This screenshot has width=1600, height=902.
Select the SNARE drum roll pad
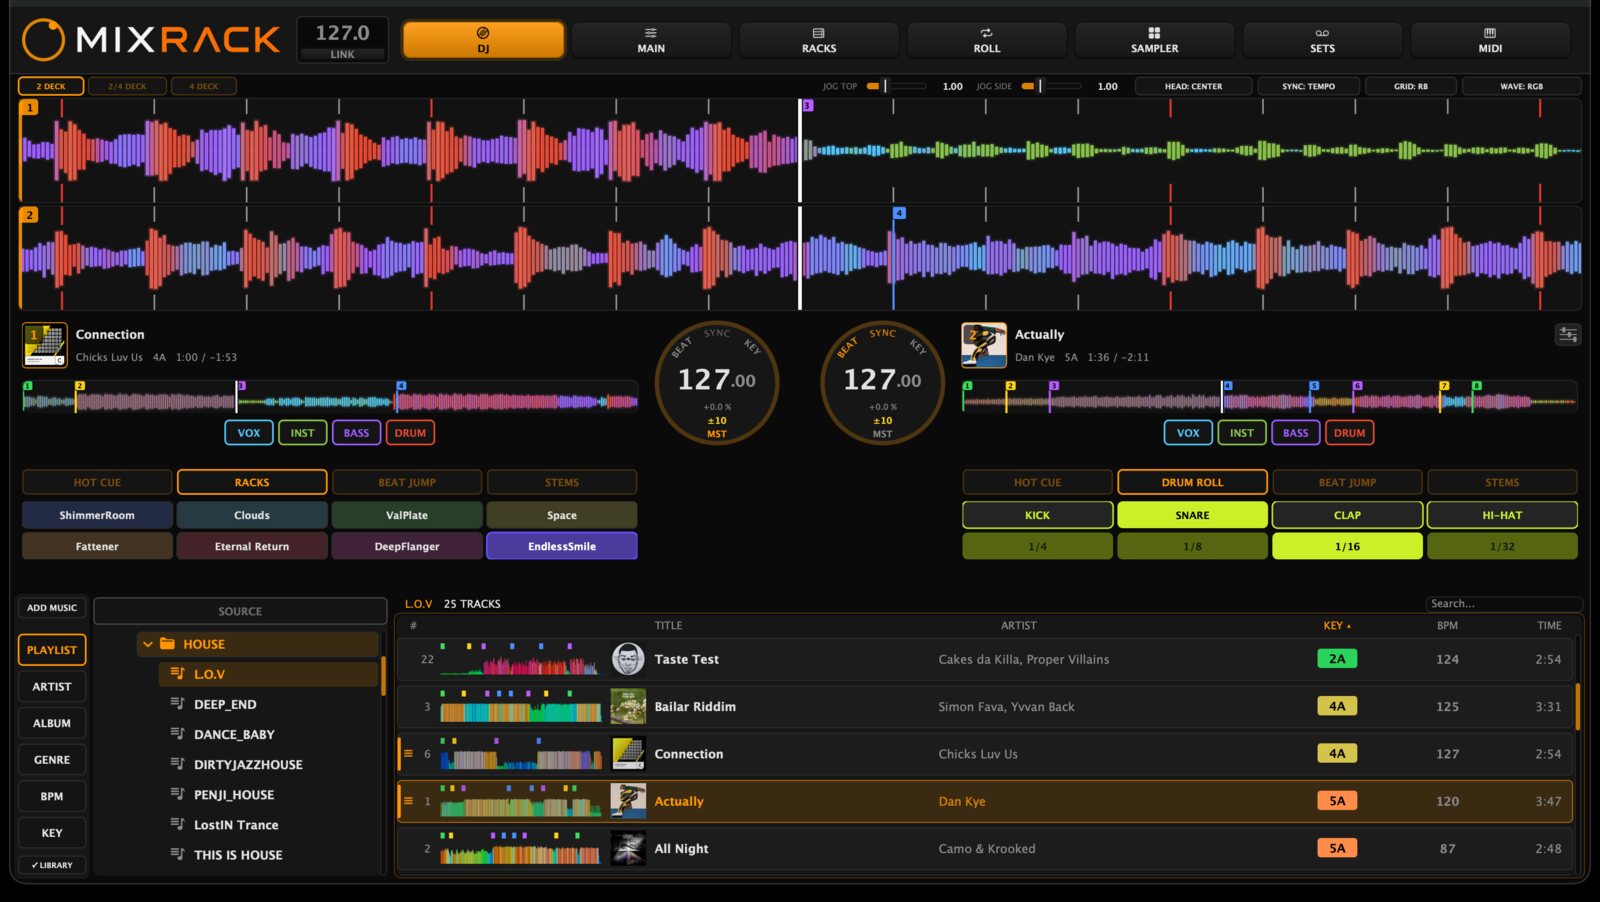1192,515
